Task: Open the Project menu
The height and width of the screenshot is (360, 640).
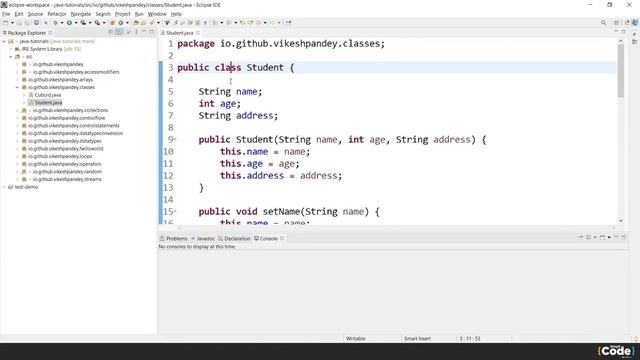Action: tap(122, 14)
